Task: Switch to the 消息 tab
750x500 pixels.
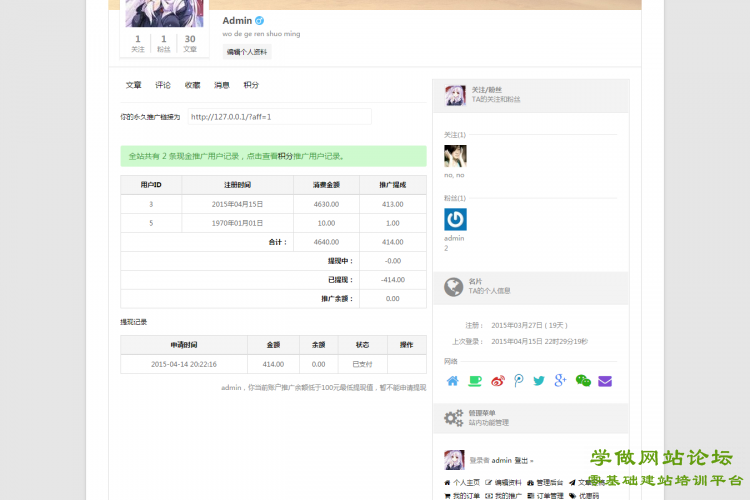Action: [x=221, y=85]
